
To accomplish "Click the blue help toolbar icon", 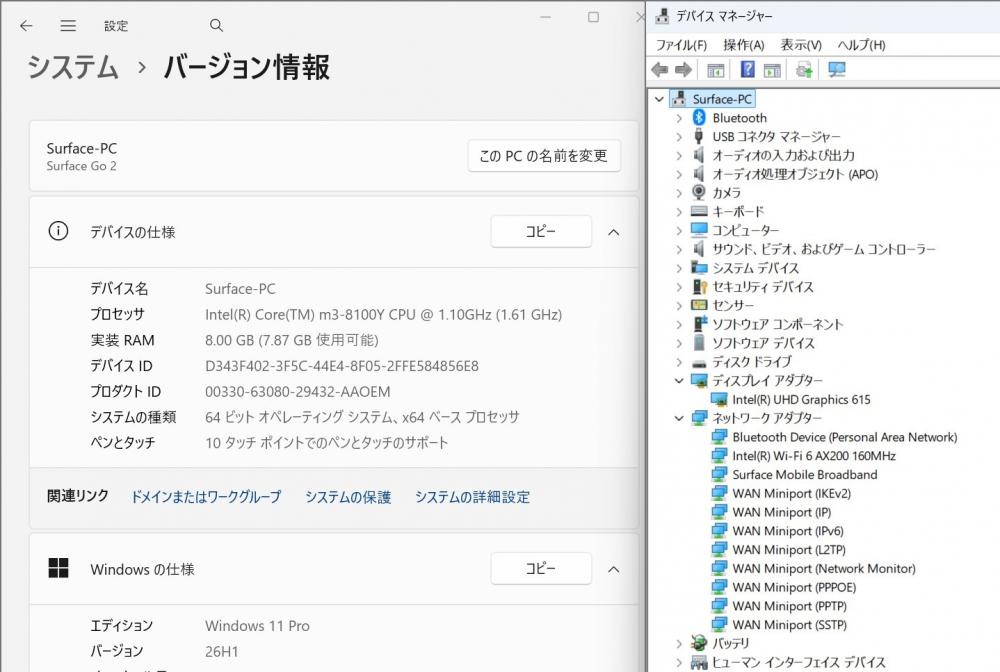I will click(x=747, y=69).
